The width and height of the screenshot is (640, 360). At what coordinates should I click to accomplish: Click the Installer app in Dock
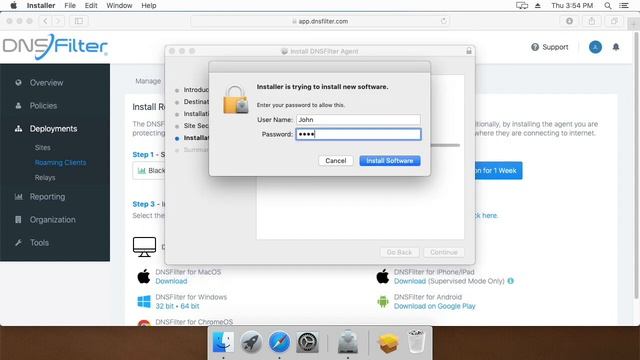tap(348, 342)
